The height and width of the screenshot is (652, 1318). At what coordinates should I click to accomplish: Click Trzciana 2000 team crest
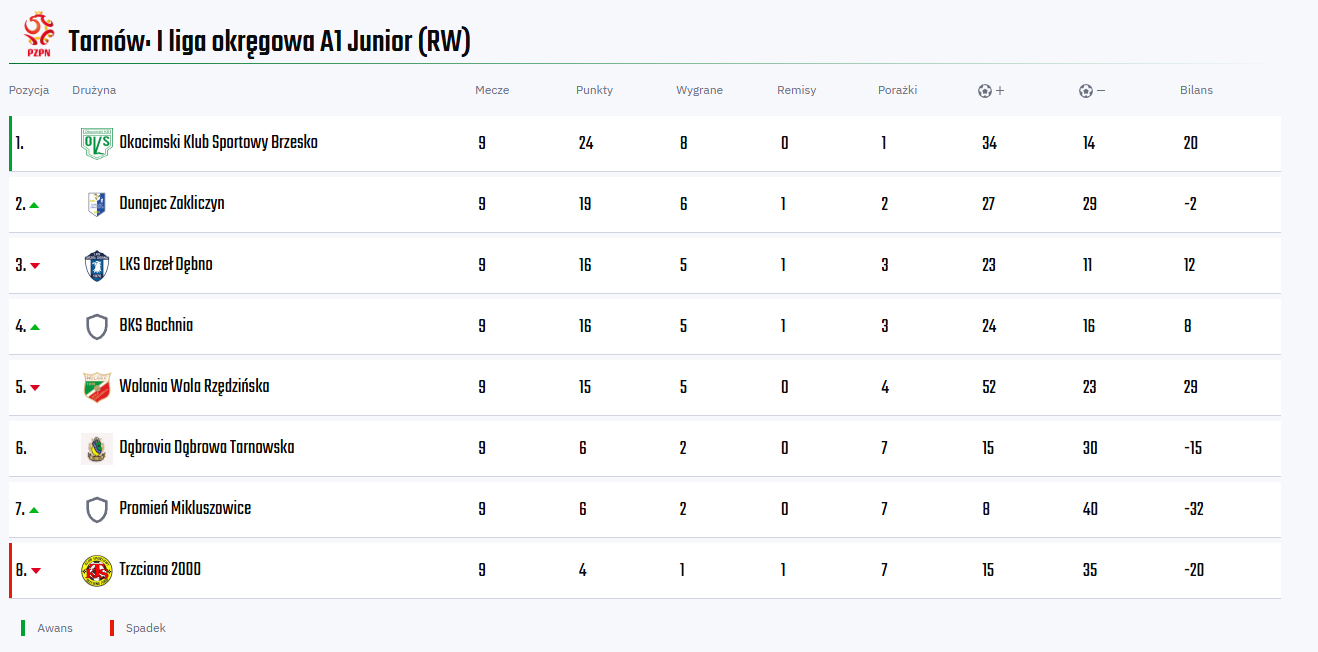click(x=97, y=570)
